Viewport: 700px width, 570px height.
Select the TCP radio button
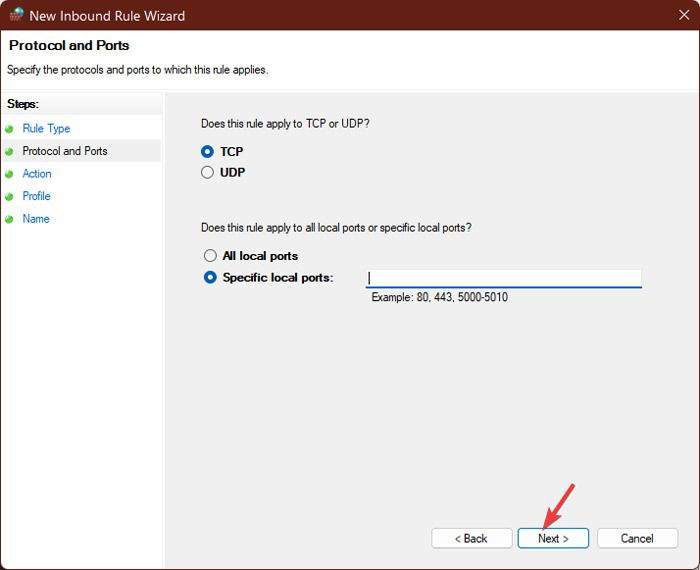tap(207, 152)
